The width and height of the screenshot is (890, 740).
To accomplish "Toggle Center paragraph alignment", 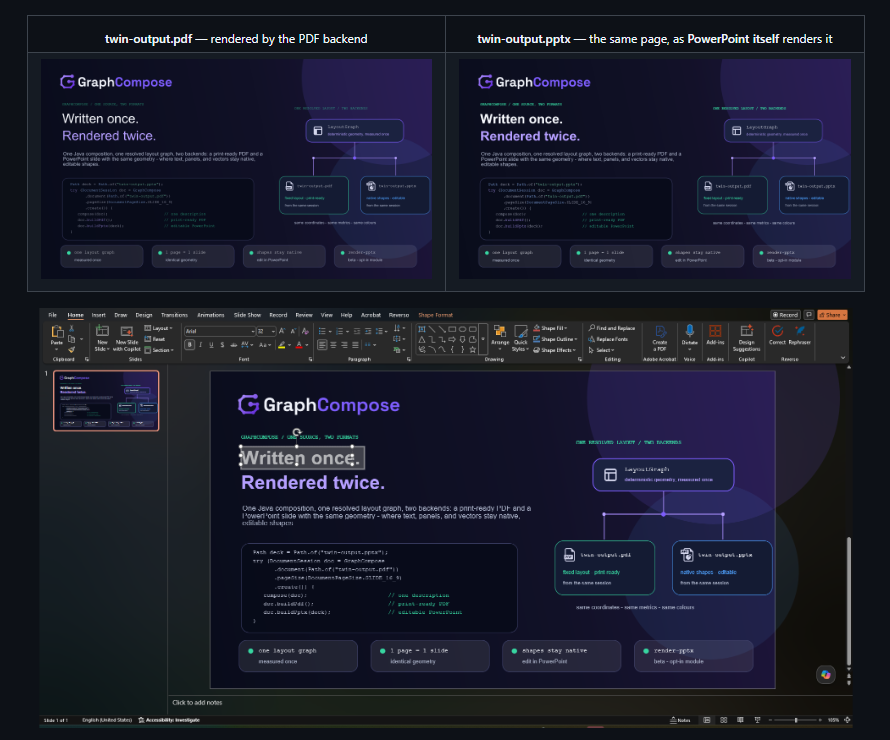I will click(333, 344).
